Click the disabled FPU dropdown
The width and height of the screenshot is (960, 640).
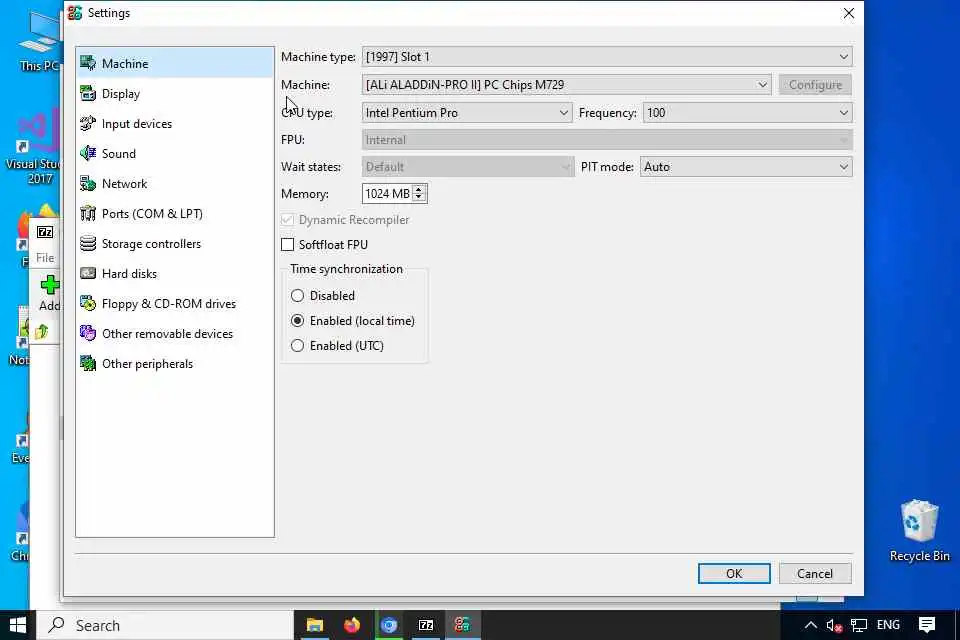(607, 140)
